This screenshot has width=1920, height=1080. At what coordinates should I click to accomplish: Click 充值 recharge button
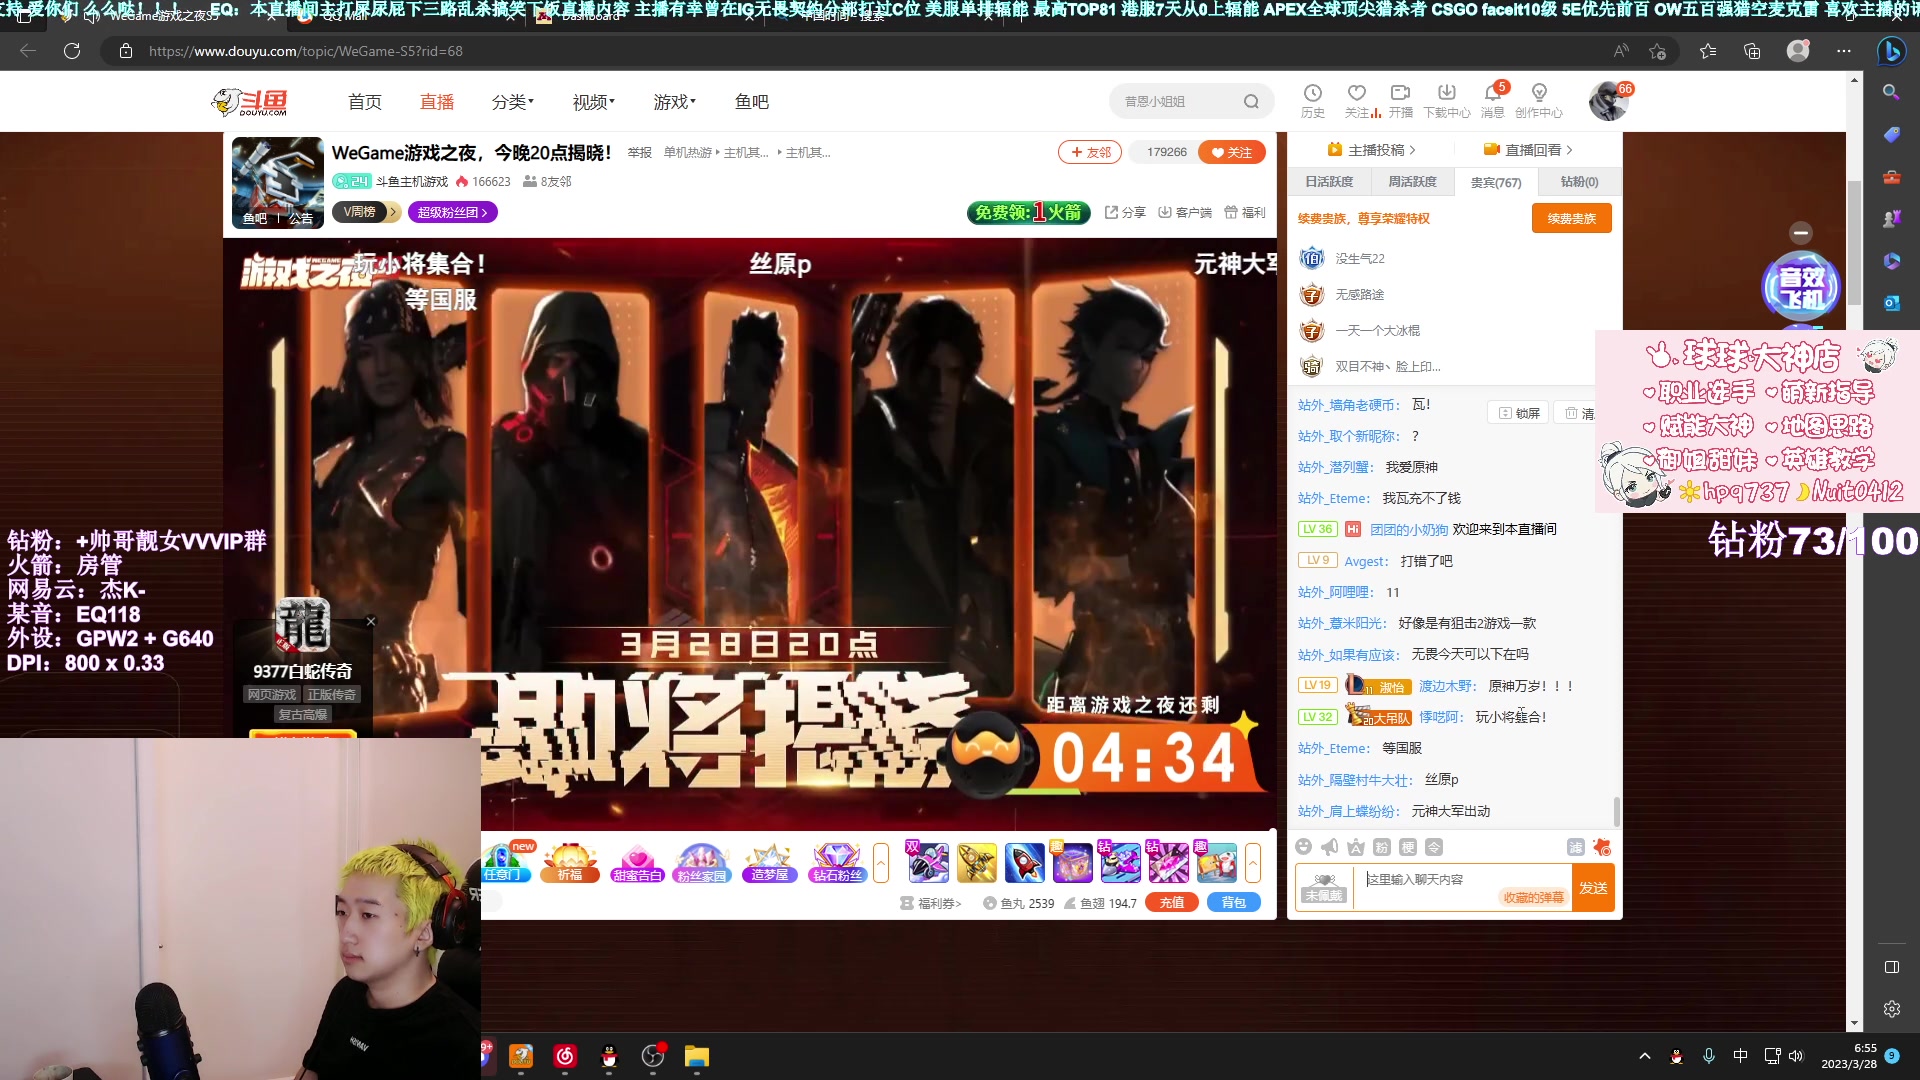(1172, 902)
